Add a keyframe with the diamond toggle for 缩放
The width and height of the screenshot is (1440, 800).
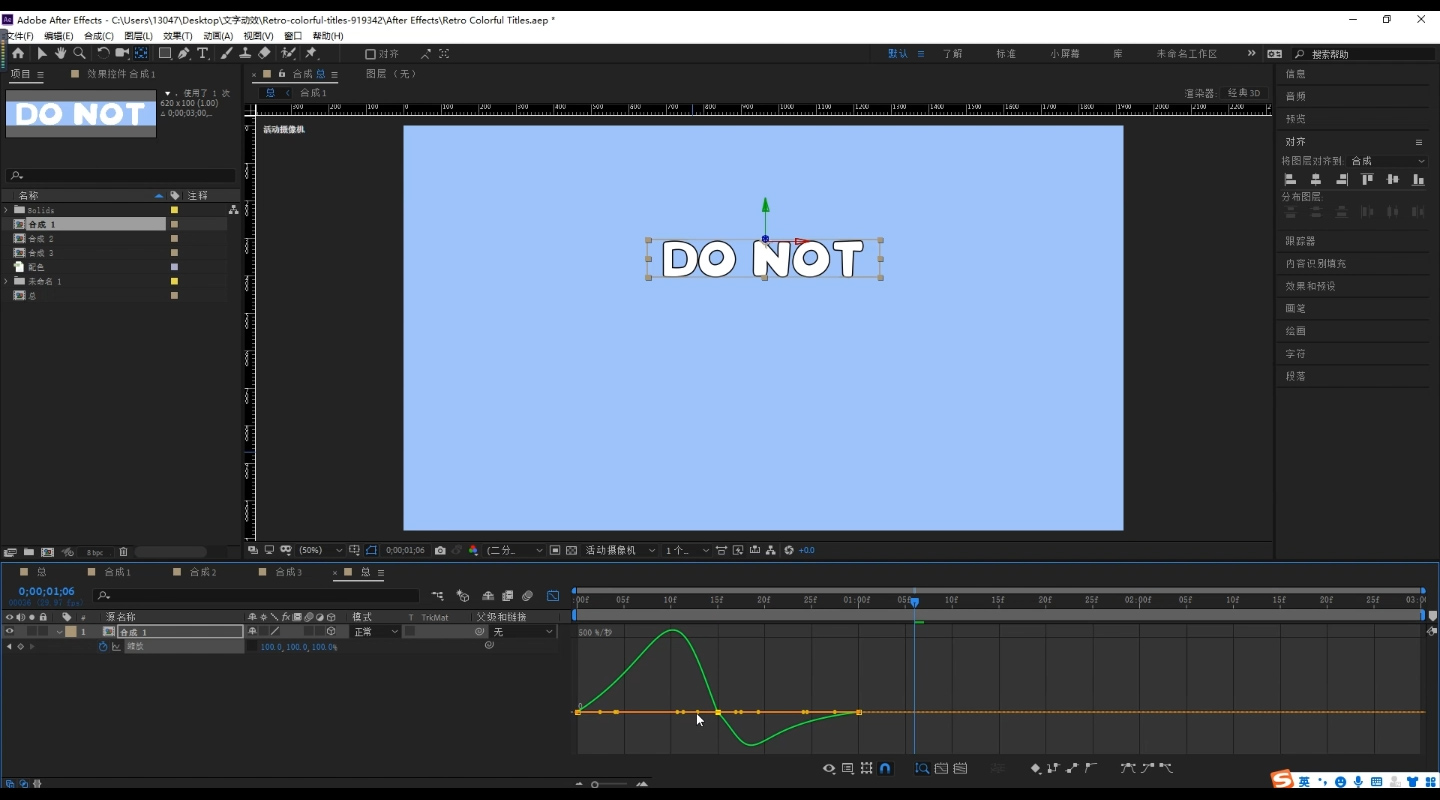[20, 647]
